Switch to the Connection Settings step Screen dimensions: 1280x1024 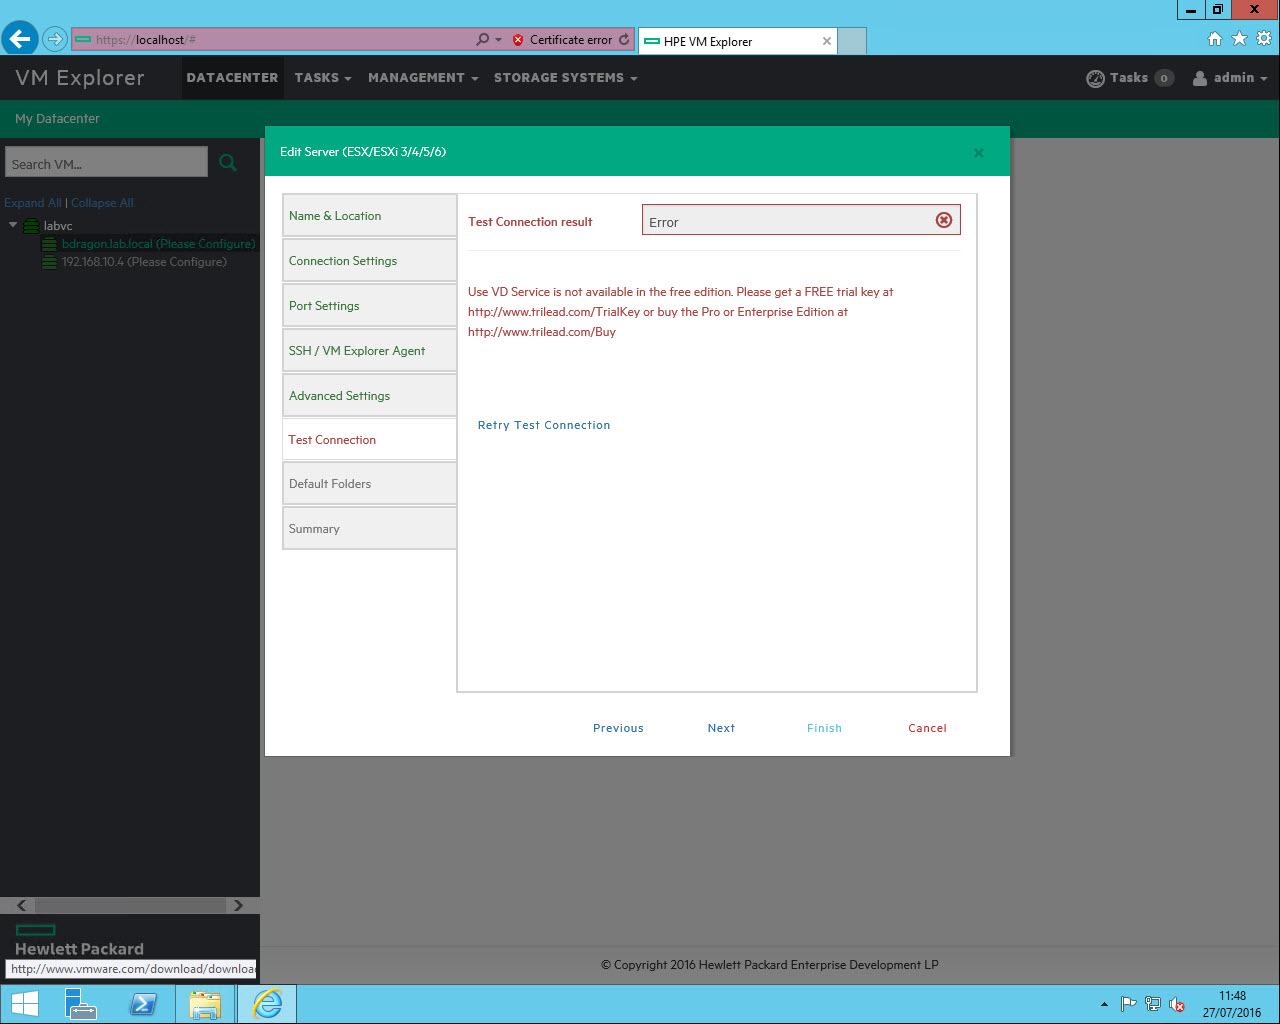(341, 260)
